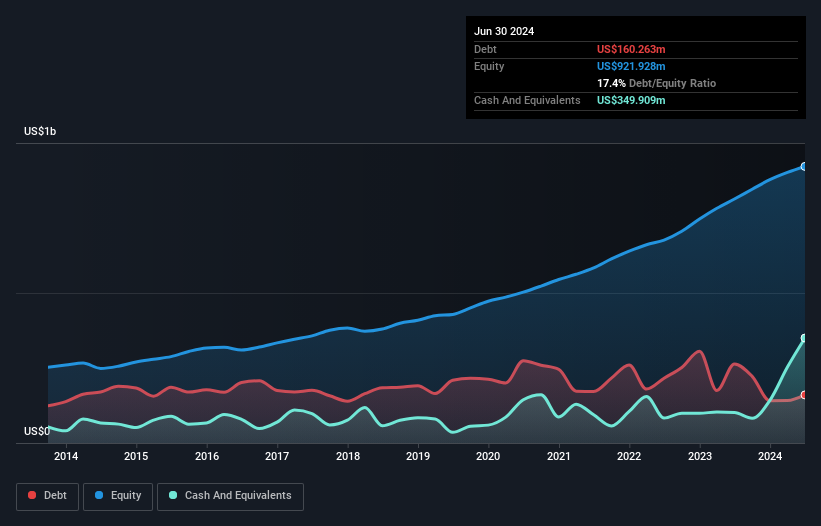
Task: Click the 2024 x-axis label
Action: [x=770, y=456]
